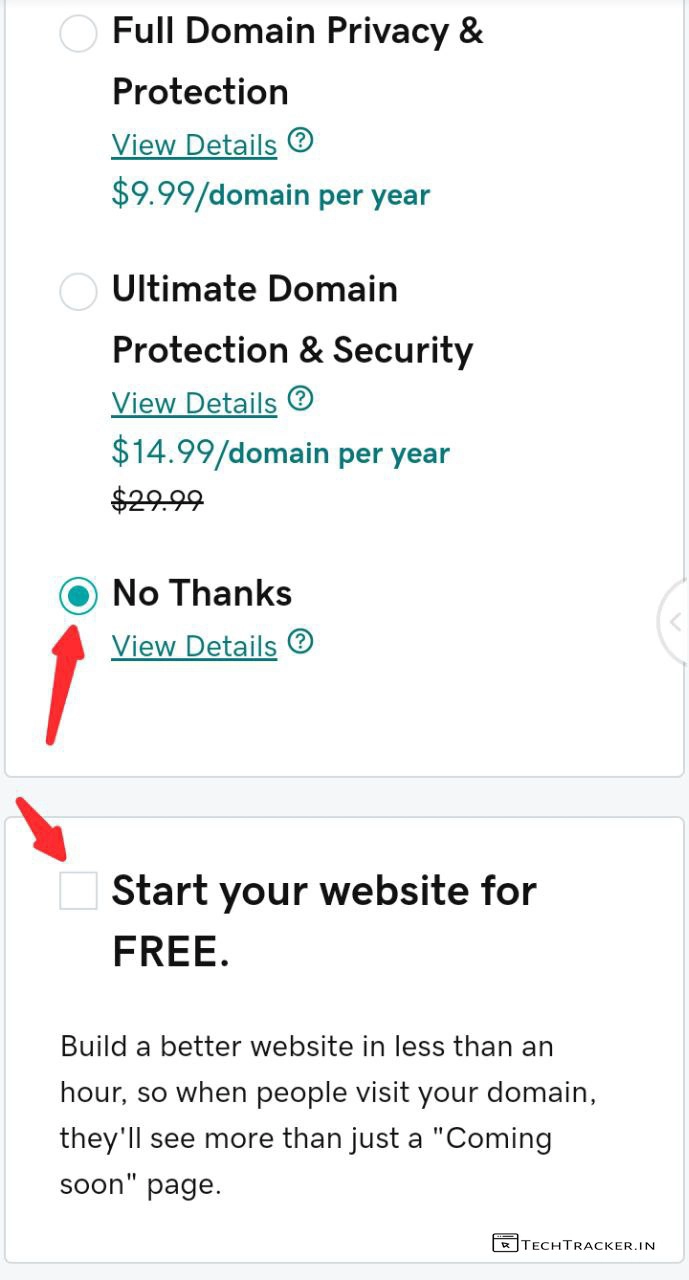Click help icon beside No Thanks details
Viewport: 689px width, 1280px height.
click(x=300, y=642)
